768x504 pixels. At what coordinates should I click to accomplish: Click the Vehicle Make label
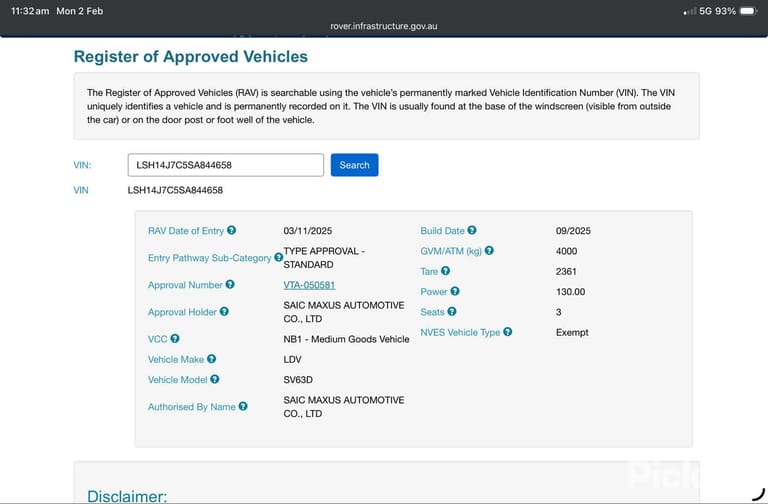click(x=176, y=360)
